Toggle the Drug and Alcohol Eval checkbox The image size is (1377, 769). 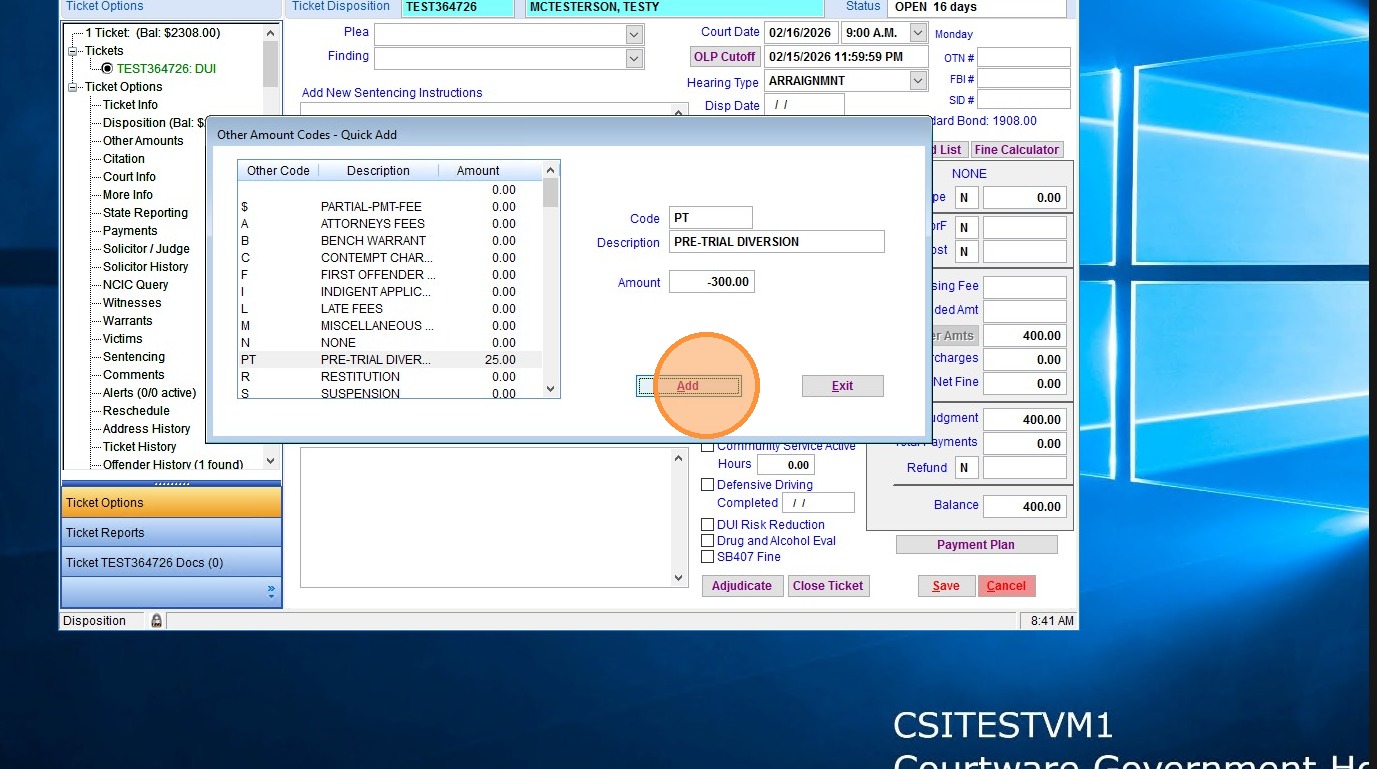click(708, 541)
